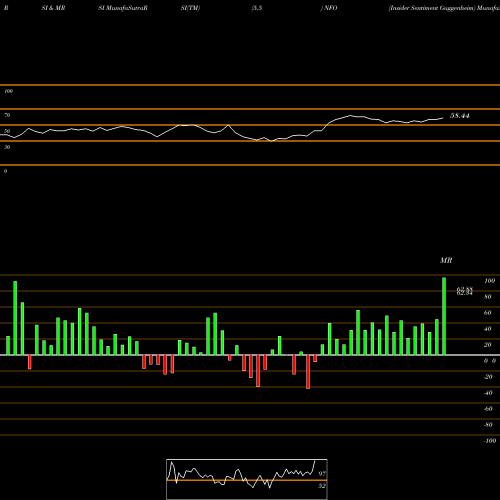Click the RSI 100 level label
Screen dimensions: 500x500
click(x=8, y=91)
